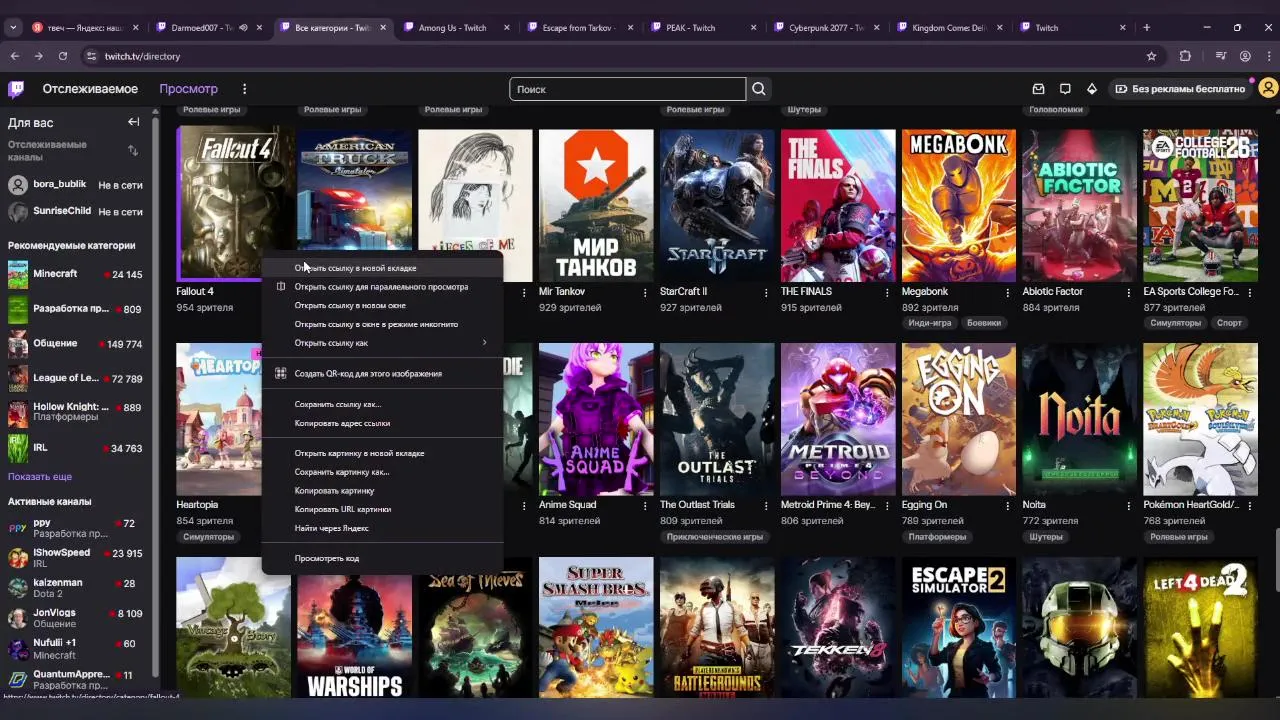The width and height of the screenshot is (1280, 720).
Task: Expand the Открыть ссылку как submenu
Action: pos(382,343)
